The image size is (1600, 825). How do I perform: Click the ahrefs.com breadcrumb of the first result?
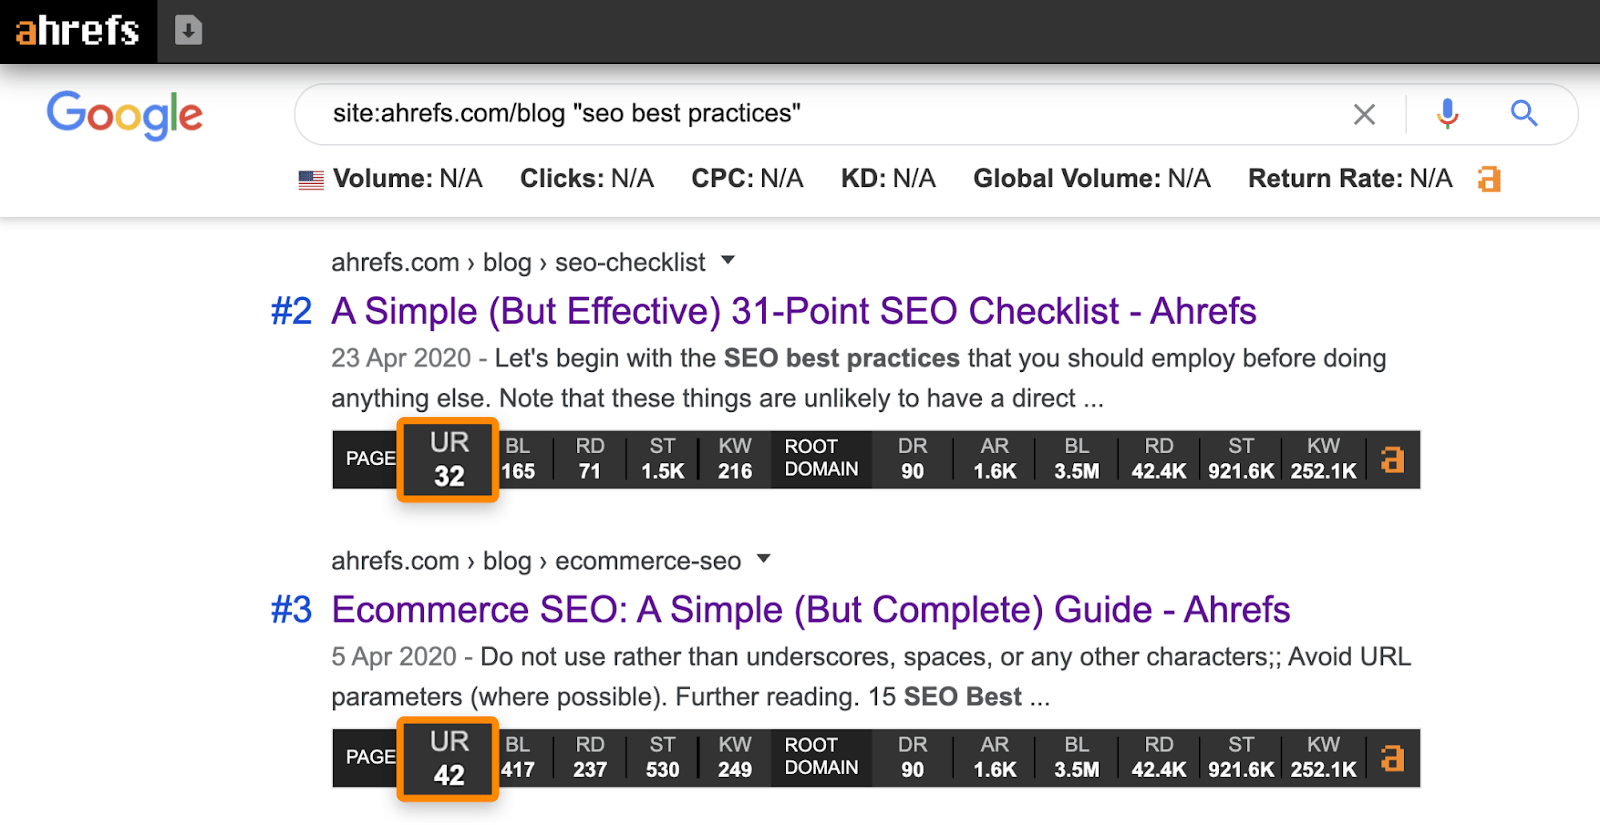395,261
